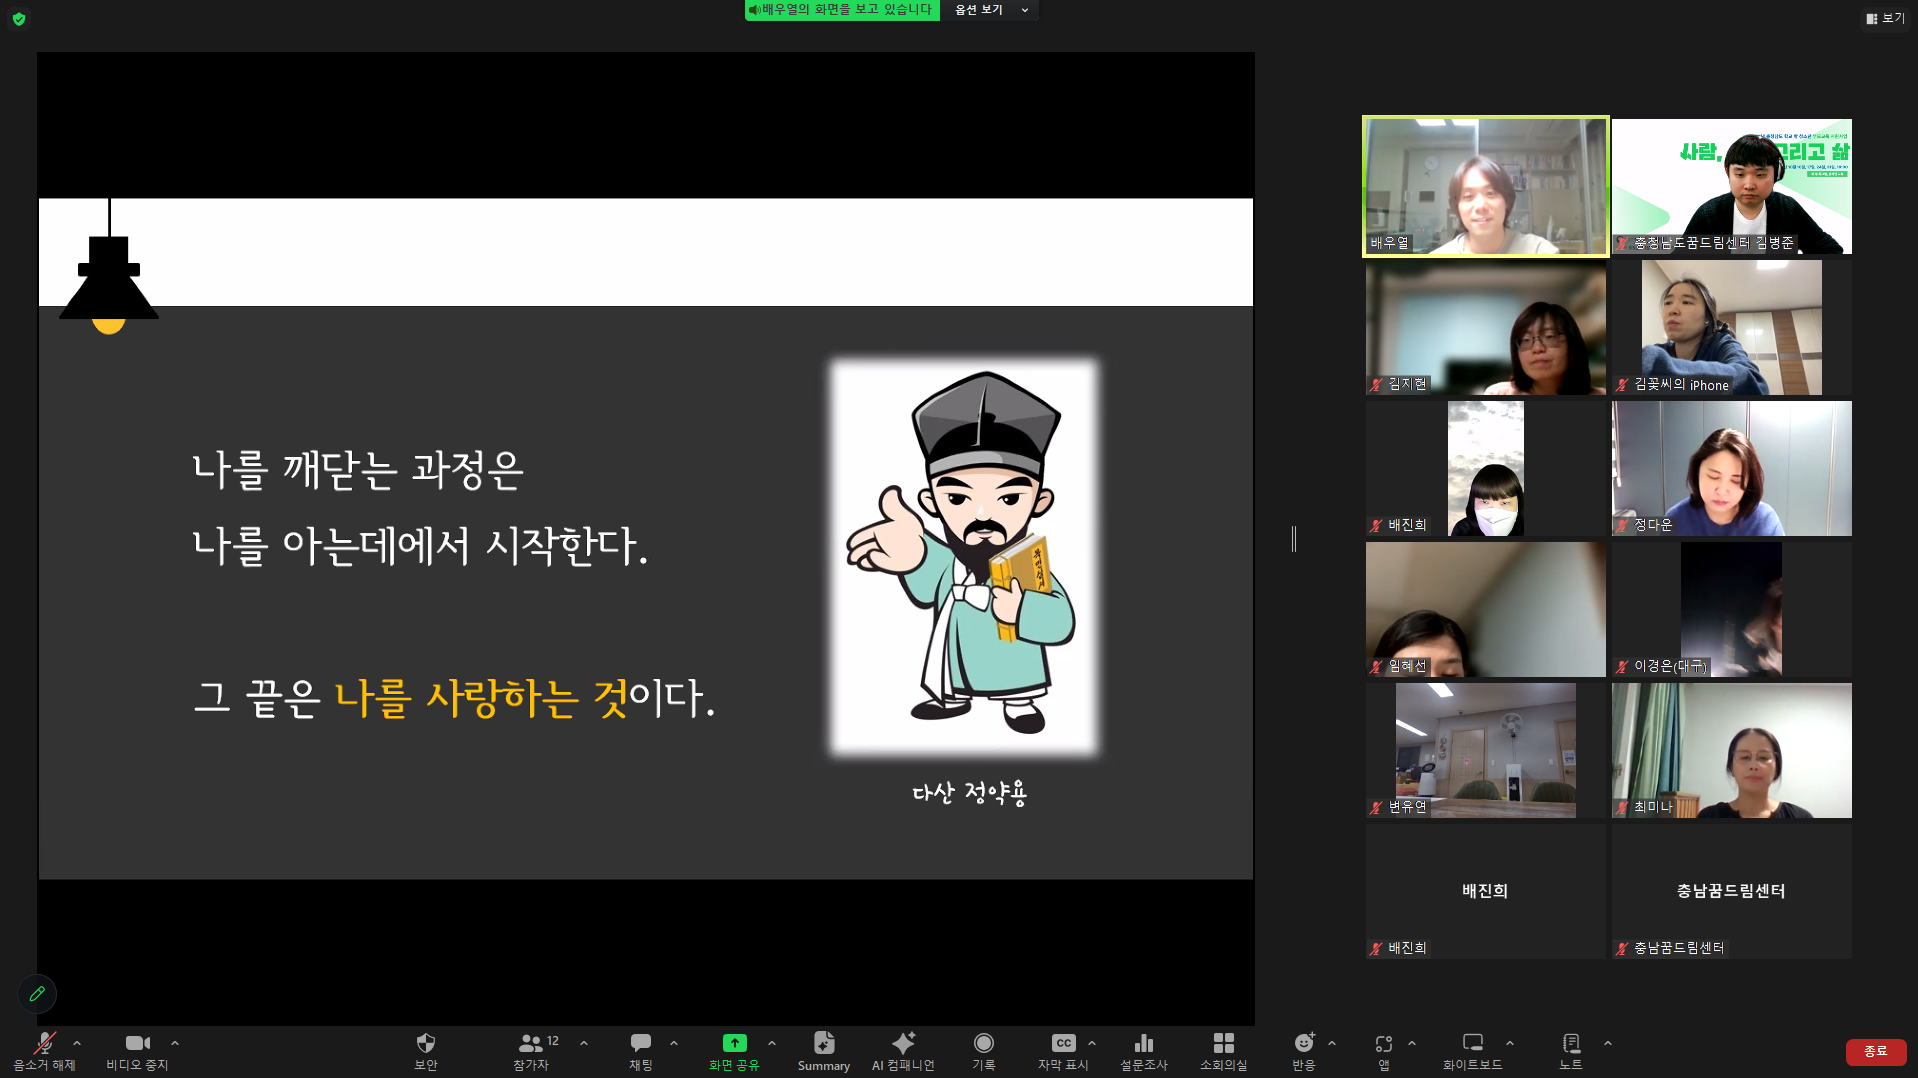Open the 채팅 chat panel
The height and width of the screenshot is (1078, 1918).
(641, 1050)
